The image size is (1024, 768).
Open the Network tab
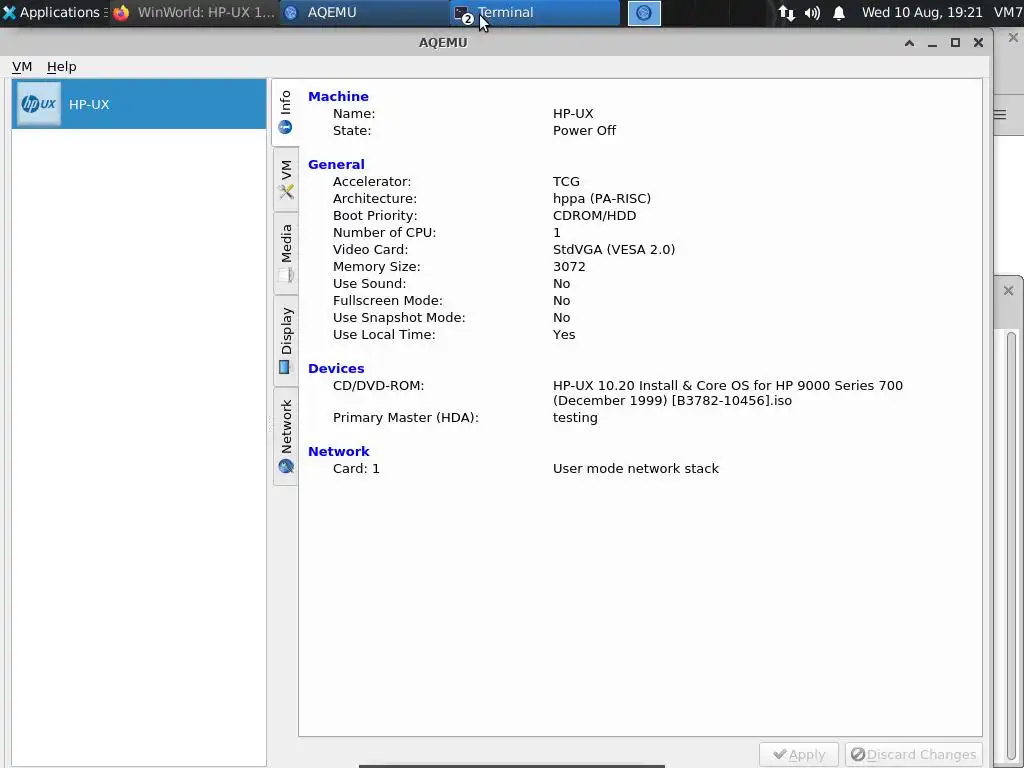[x=285, y=436]
